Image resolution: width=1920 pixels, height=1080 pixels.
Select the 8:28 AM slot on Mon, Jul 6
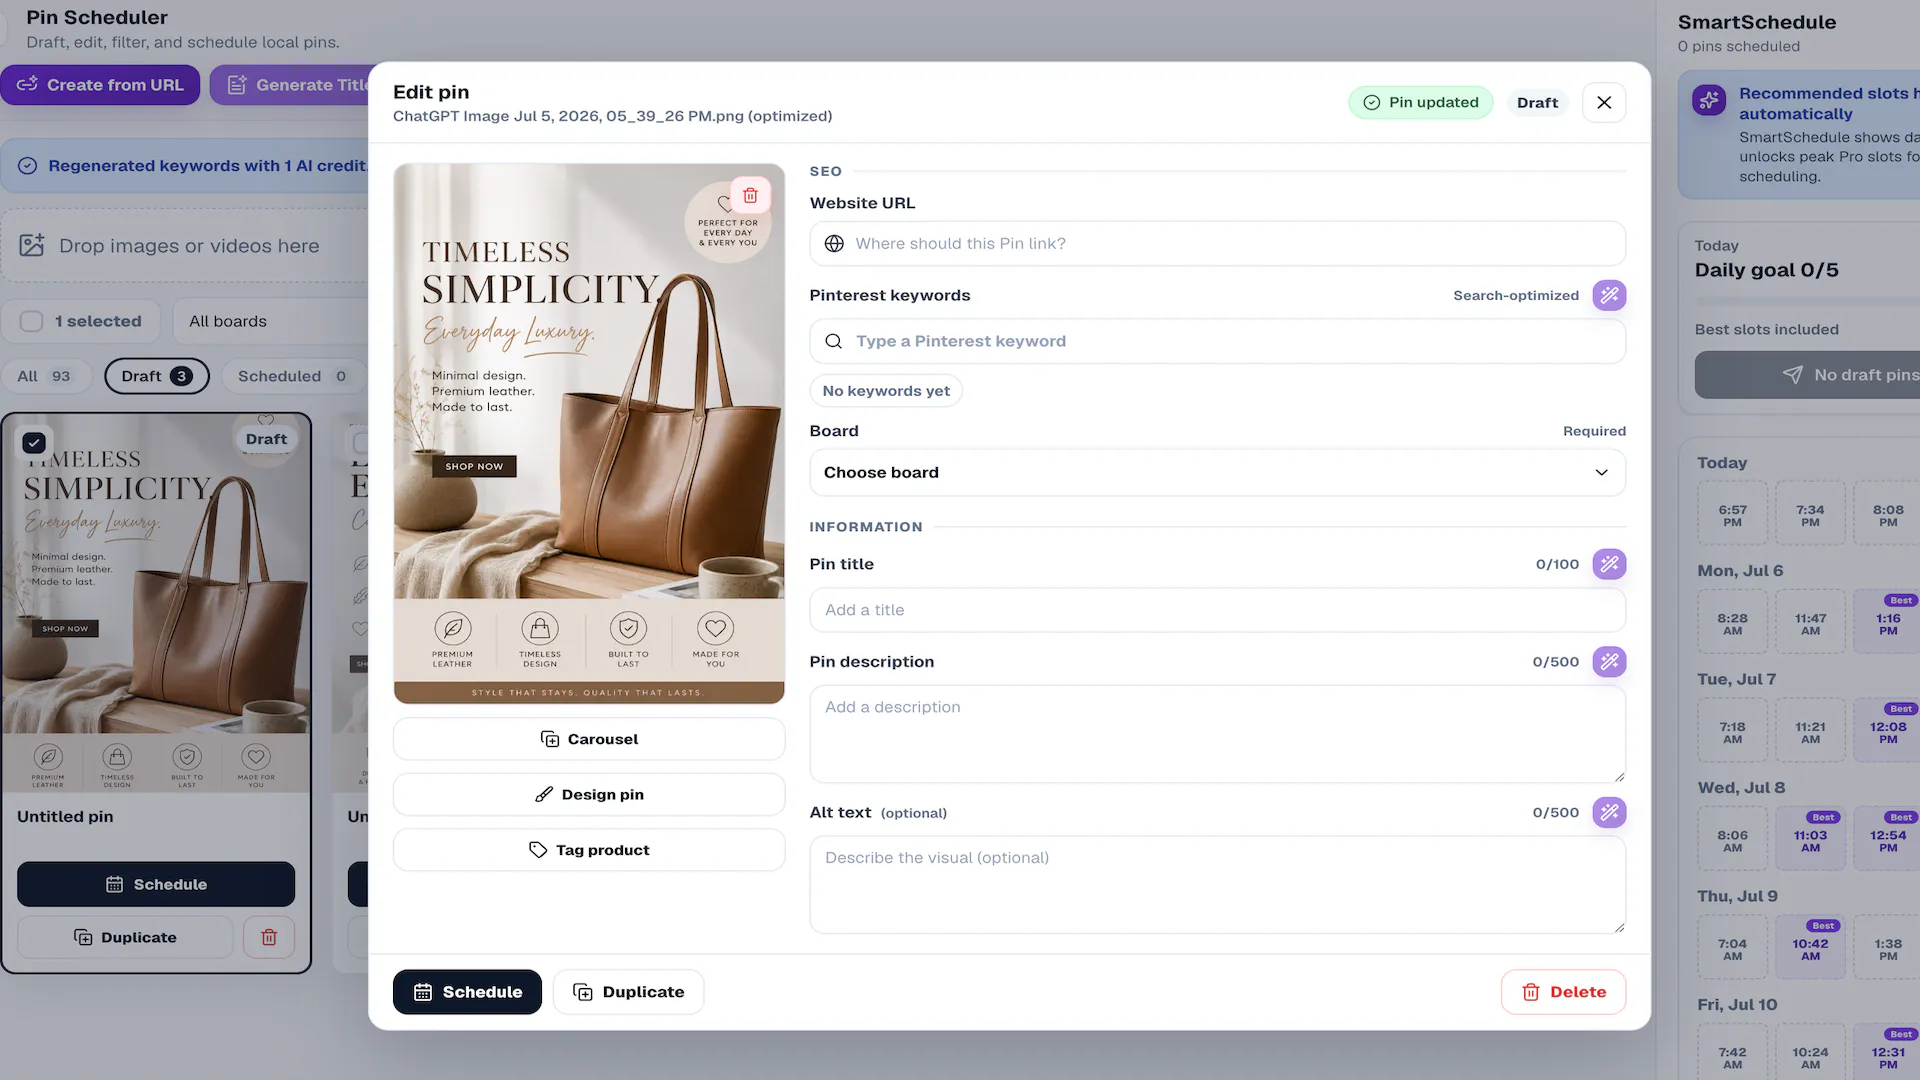point(1732,624)
